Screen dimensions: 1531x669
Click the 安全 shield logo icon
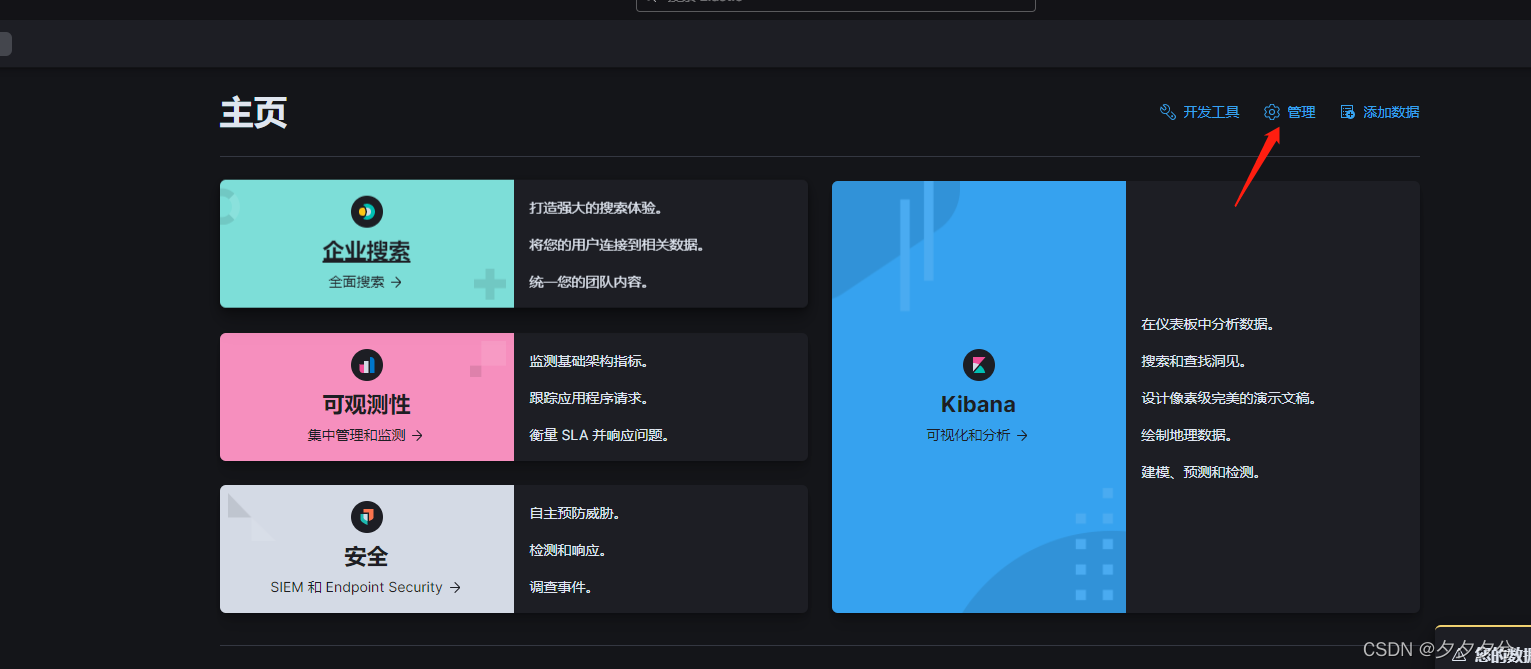point(367,517)
